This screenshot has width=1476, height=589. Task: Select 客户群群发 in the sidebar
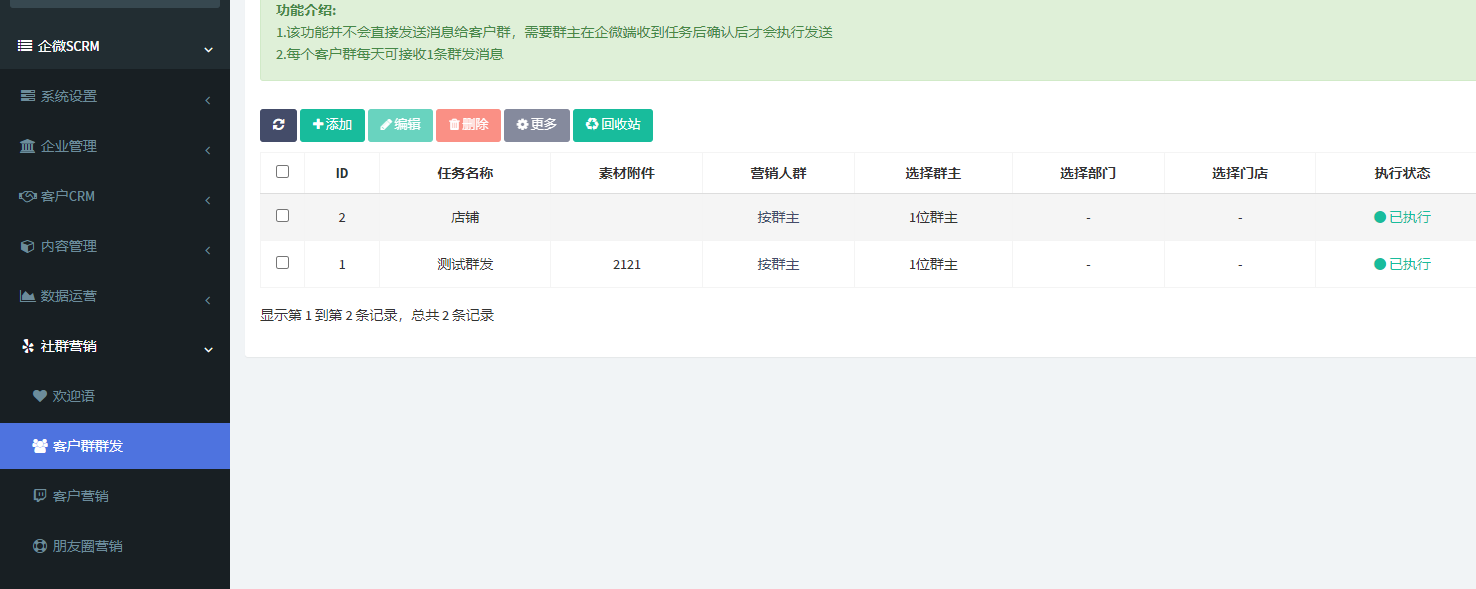87,446
